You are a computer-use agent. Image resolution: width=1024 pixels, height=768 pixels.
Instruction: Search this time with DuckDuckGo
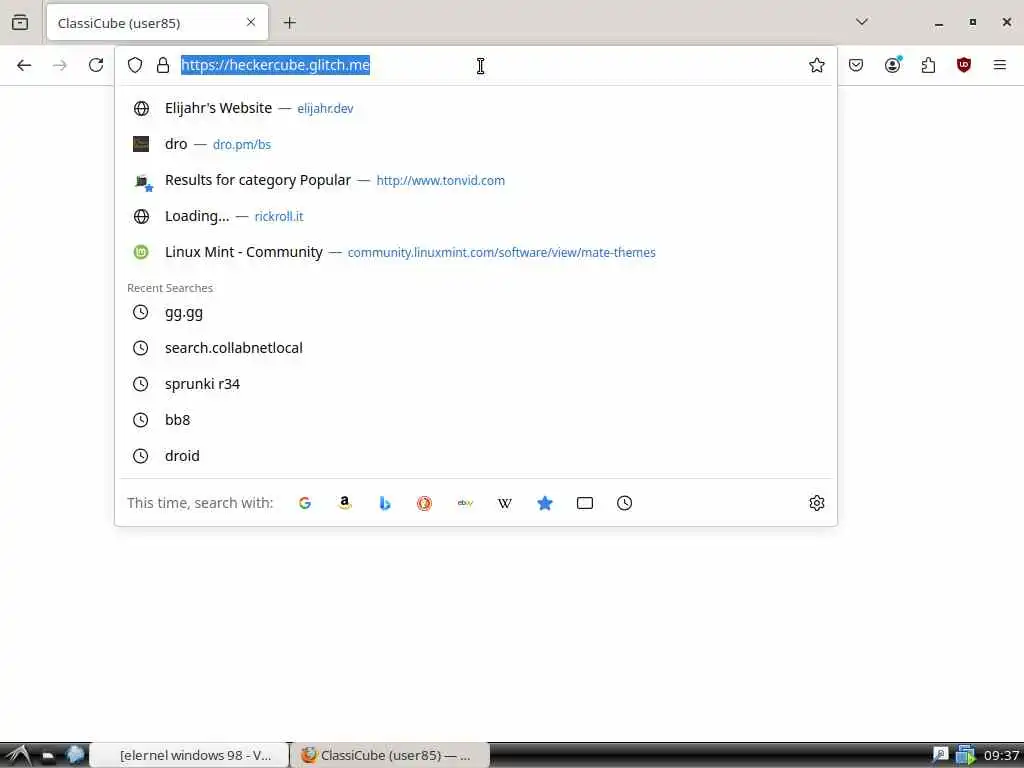pos(424,503)
